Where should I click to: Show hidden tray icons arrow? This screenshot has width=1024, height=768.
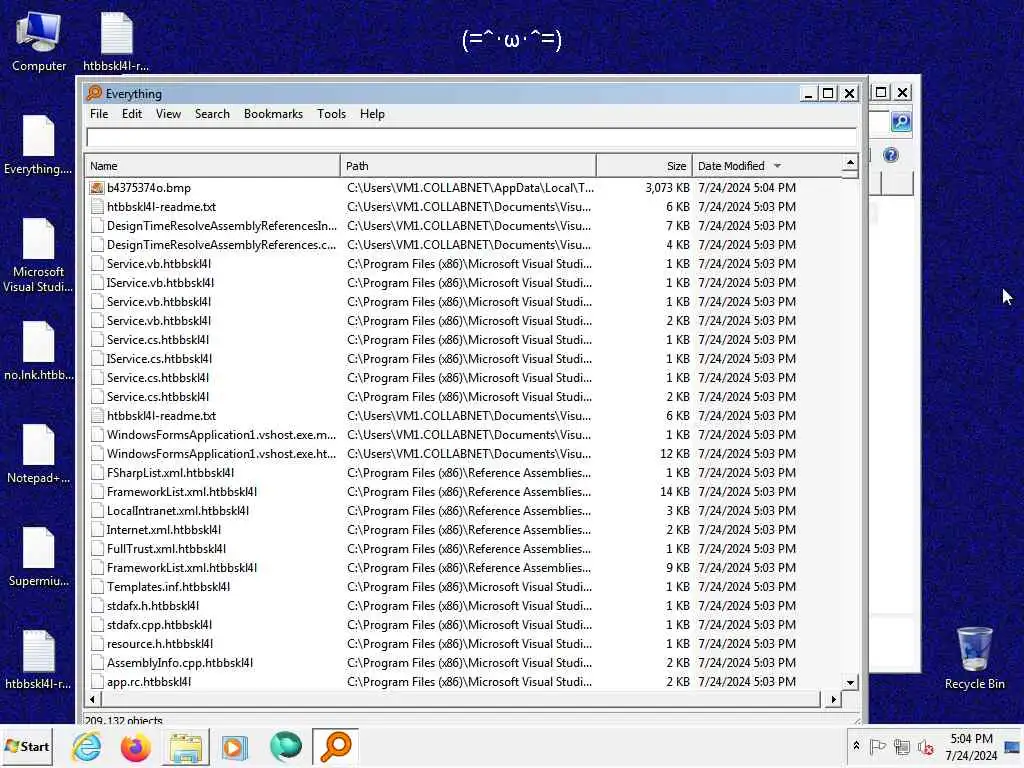[856, 746]
